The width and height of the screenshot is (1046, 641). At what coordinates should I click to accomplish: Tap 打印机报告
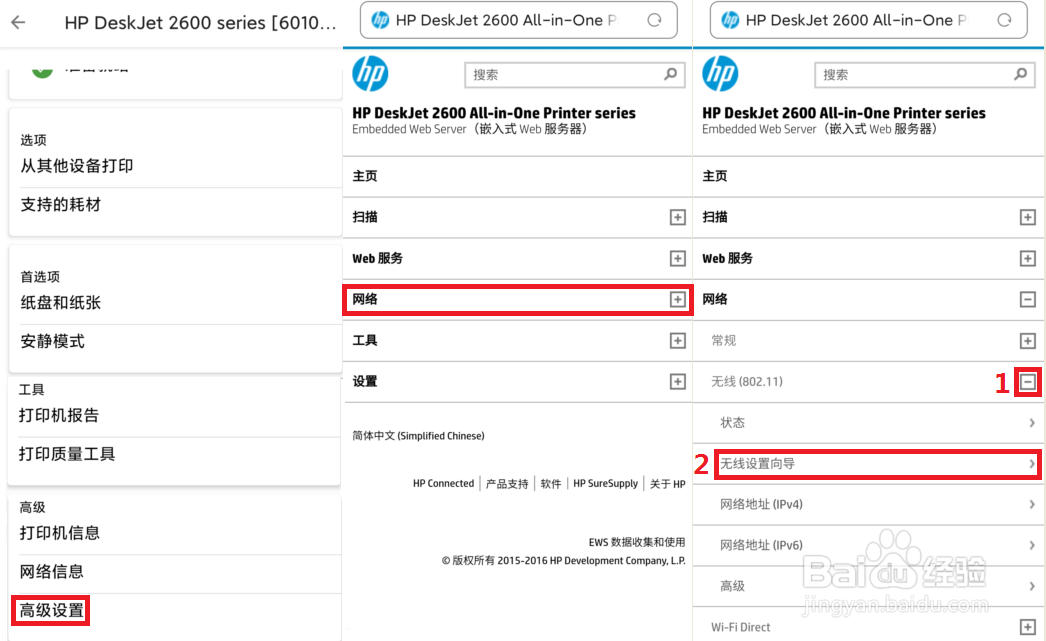click(x=59, y=416)
